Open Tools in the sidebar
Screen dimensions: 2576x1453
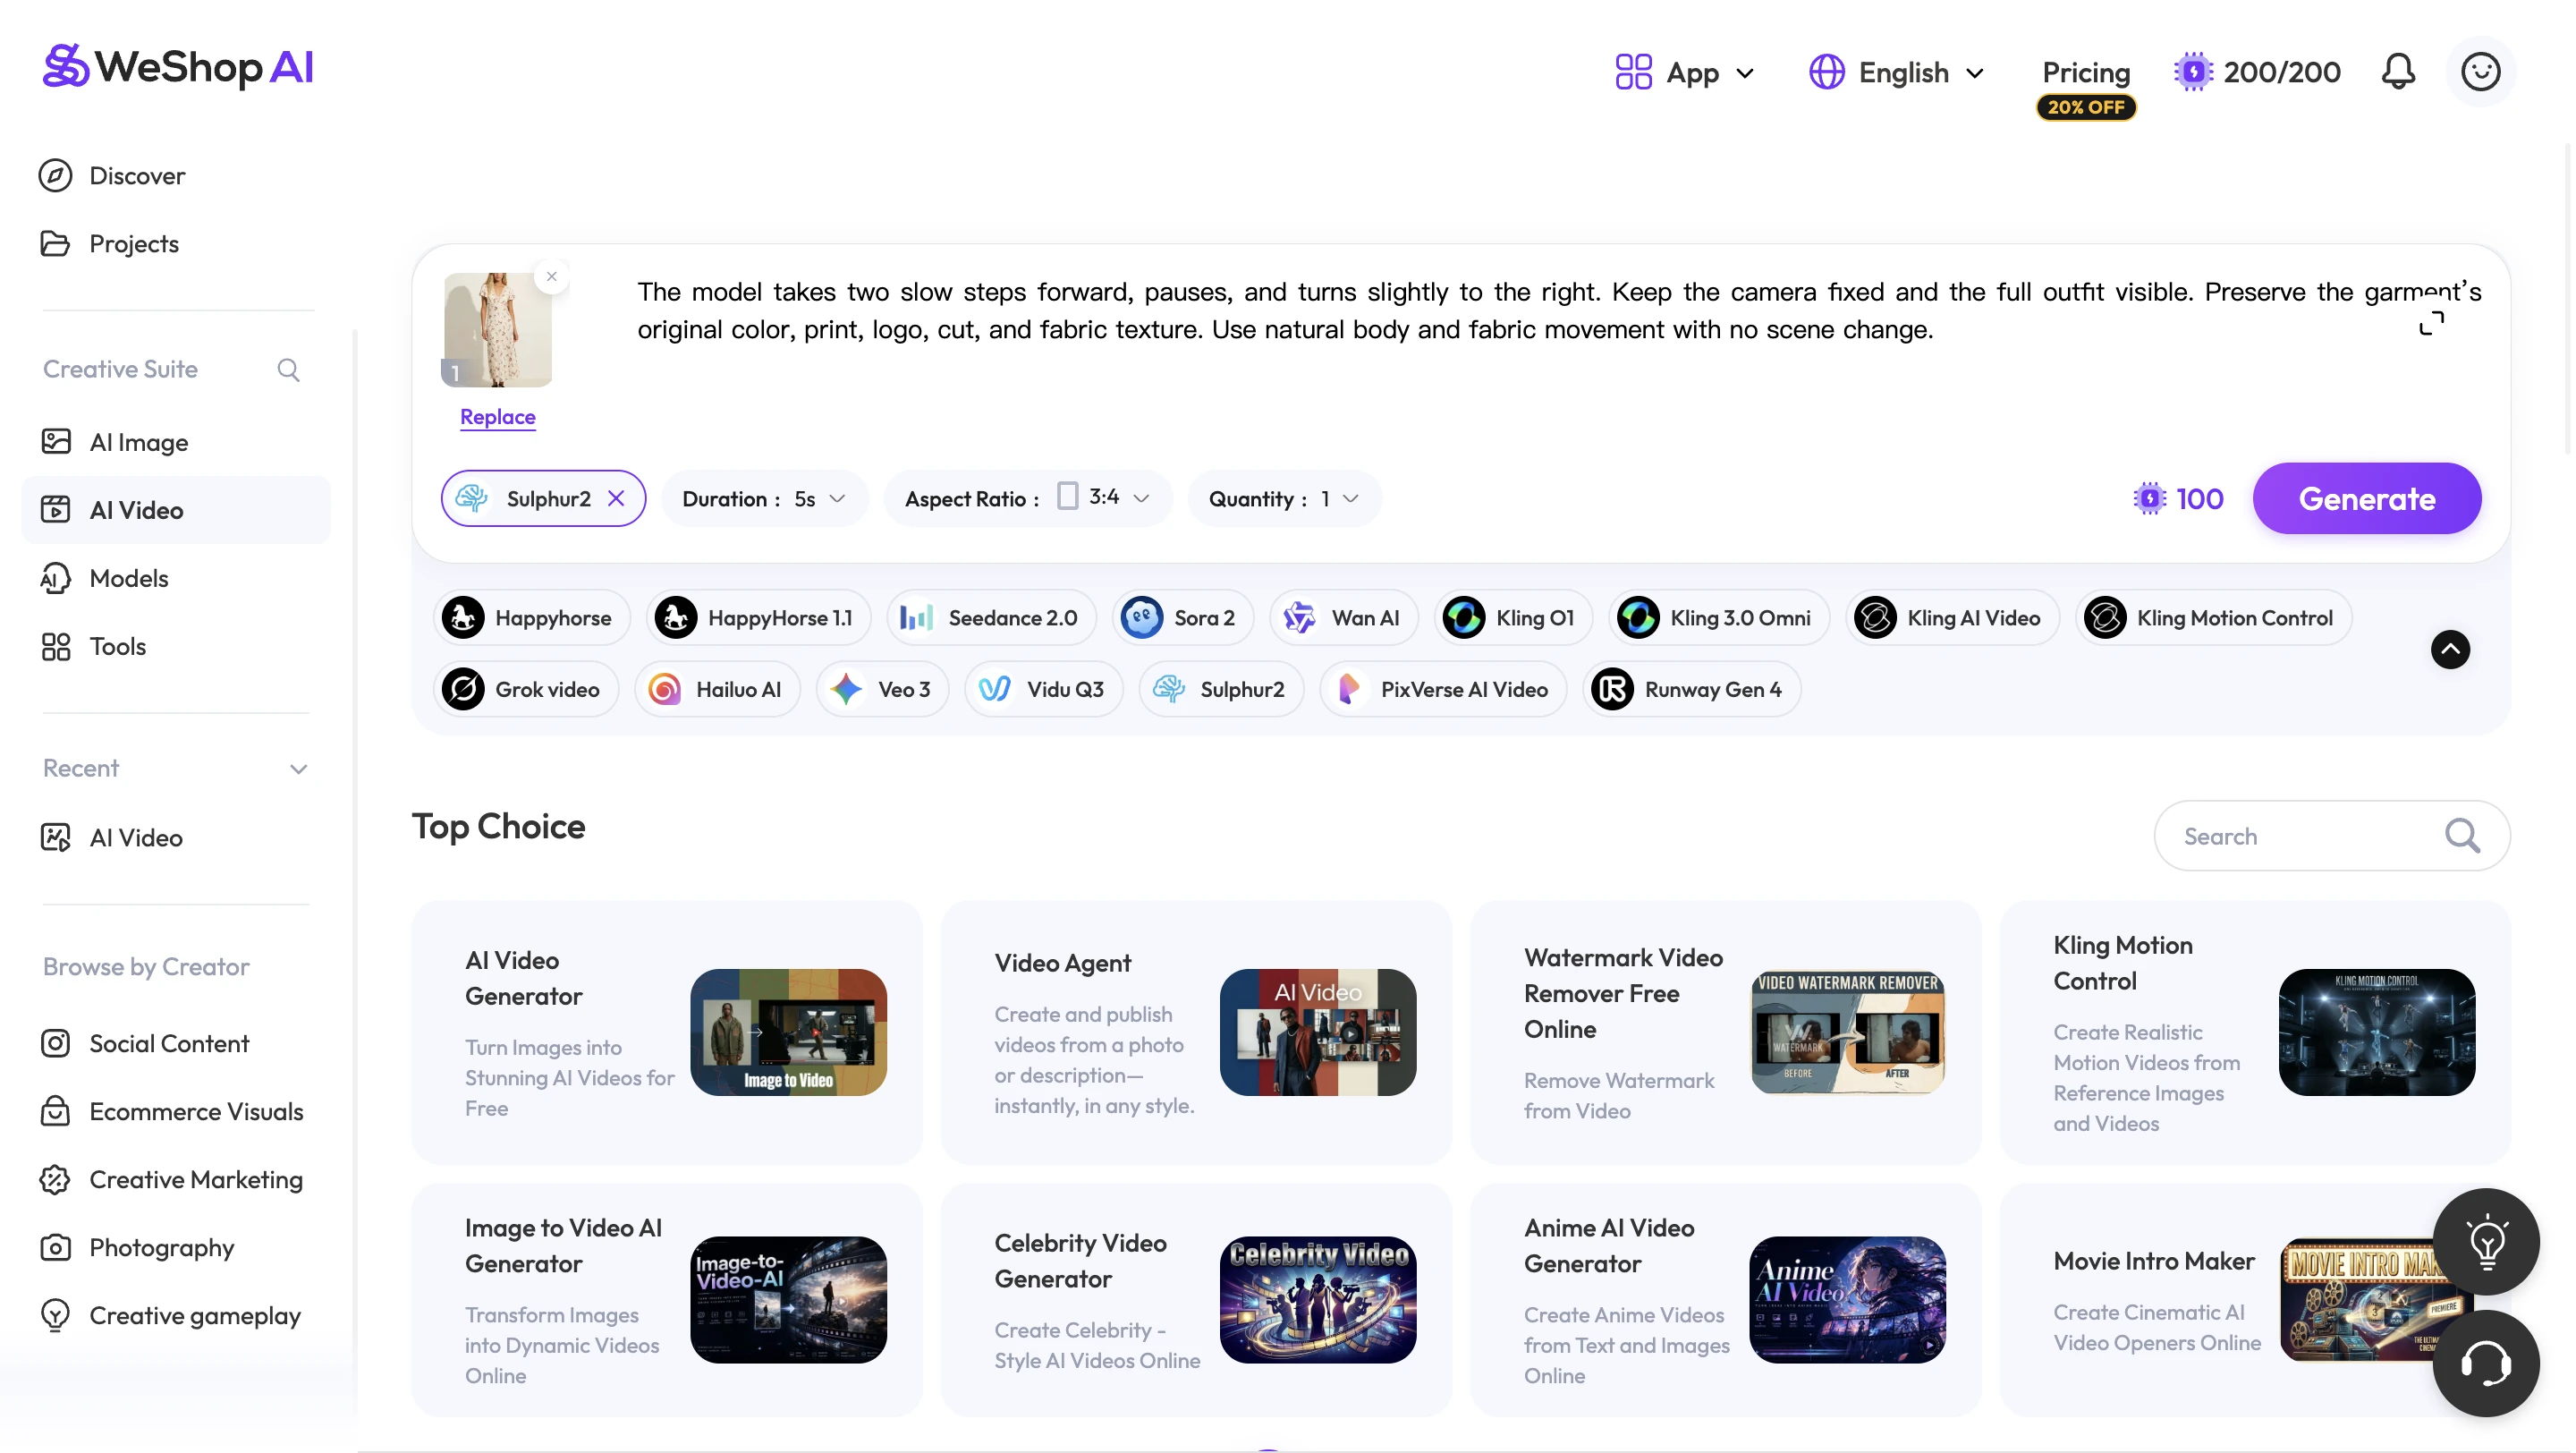[176, 646]
